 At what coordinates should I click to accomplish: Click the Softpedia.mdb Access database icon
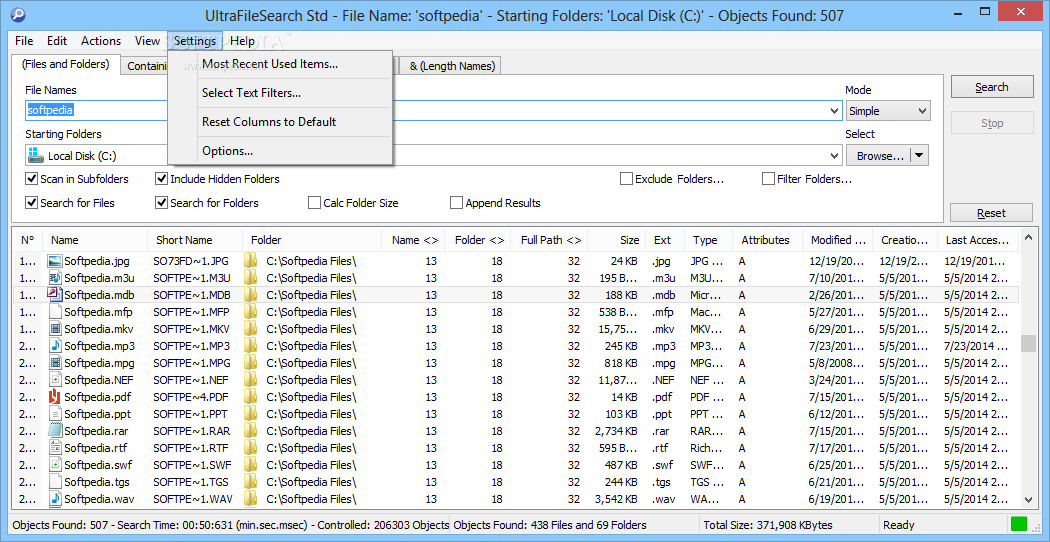point(55,294)
